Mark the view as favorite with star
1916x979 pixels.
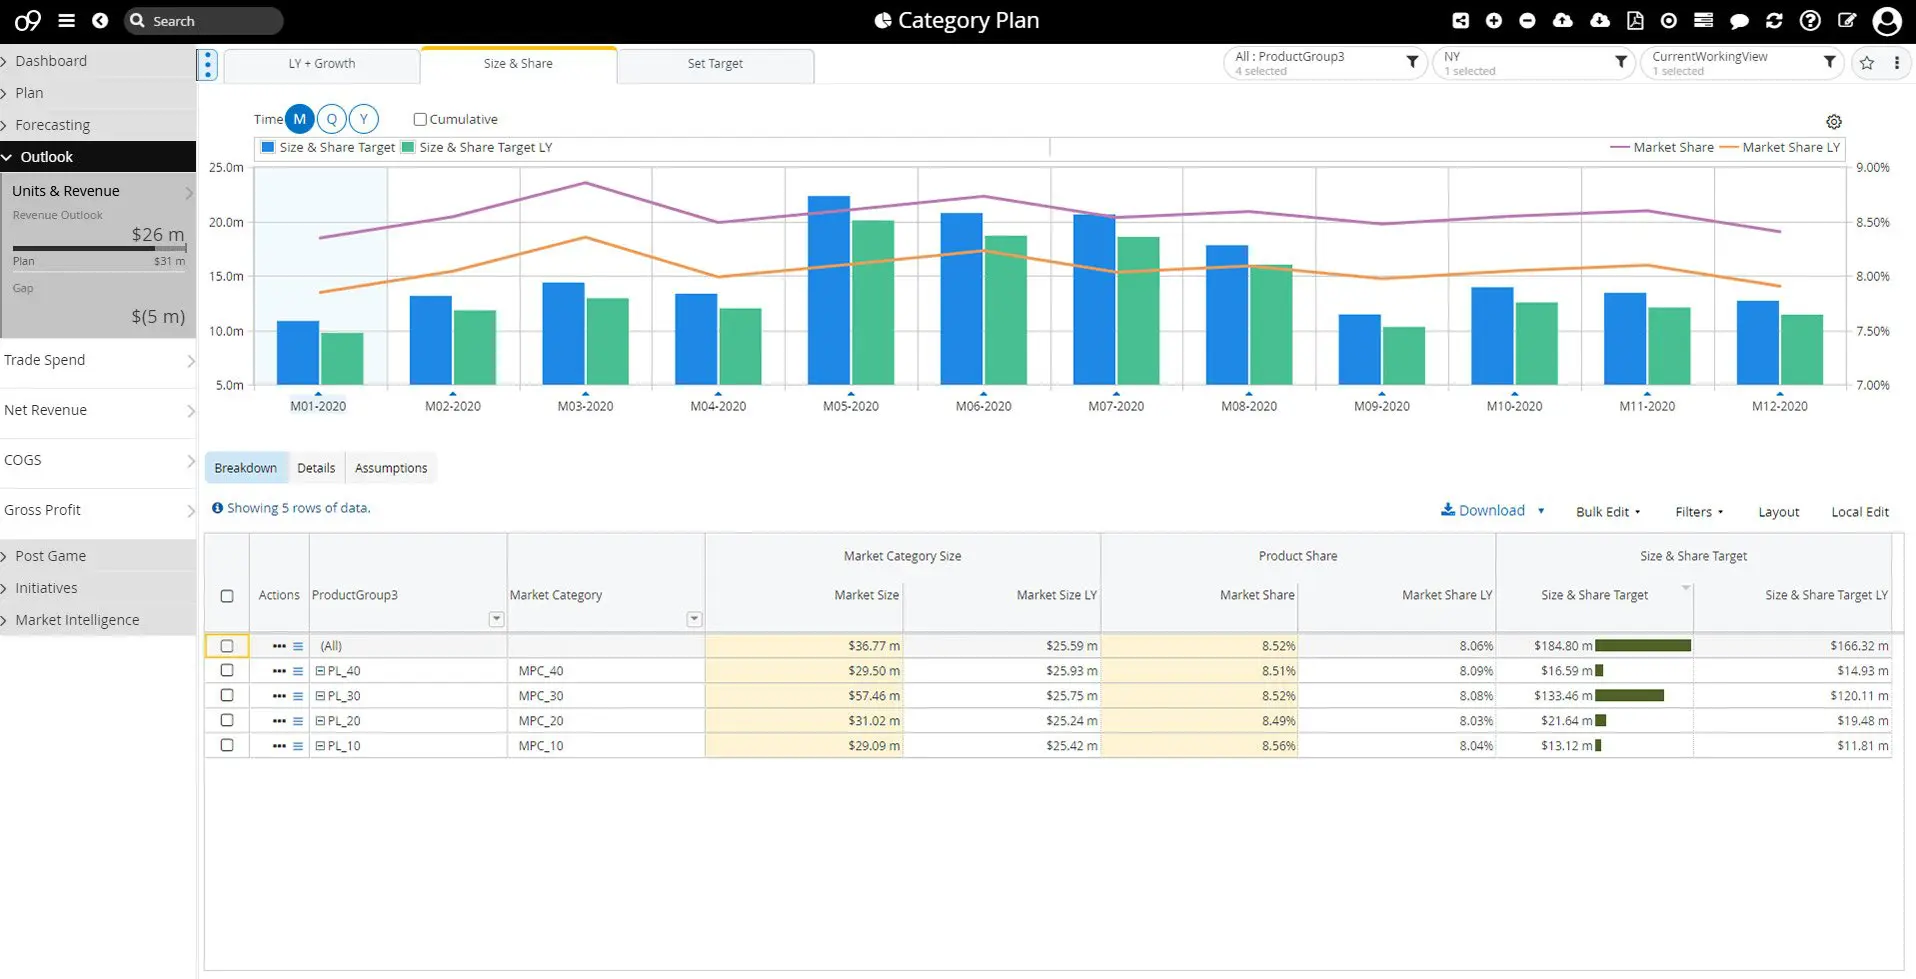[x=1866, y=63]
